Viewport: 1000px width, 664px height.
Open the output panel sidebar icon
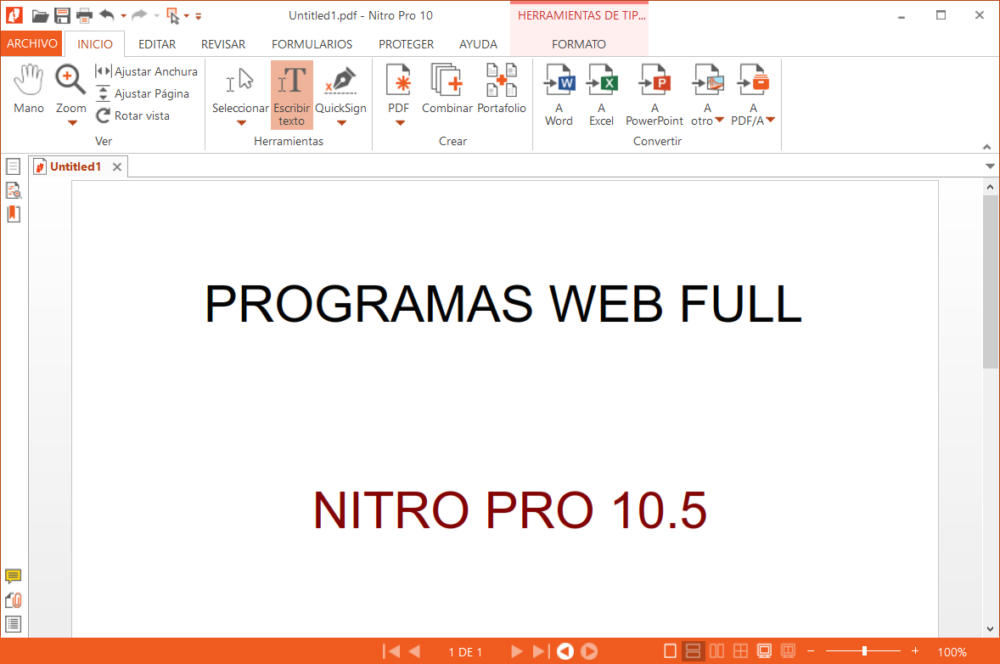point(13,624)
